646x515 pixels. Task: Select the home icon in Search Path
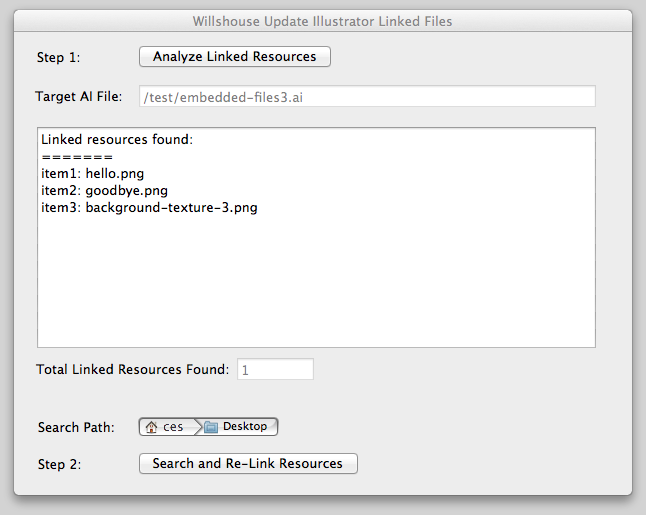151,427
